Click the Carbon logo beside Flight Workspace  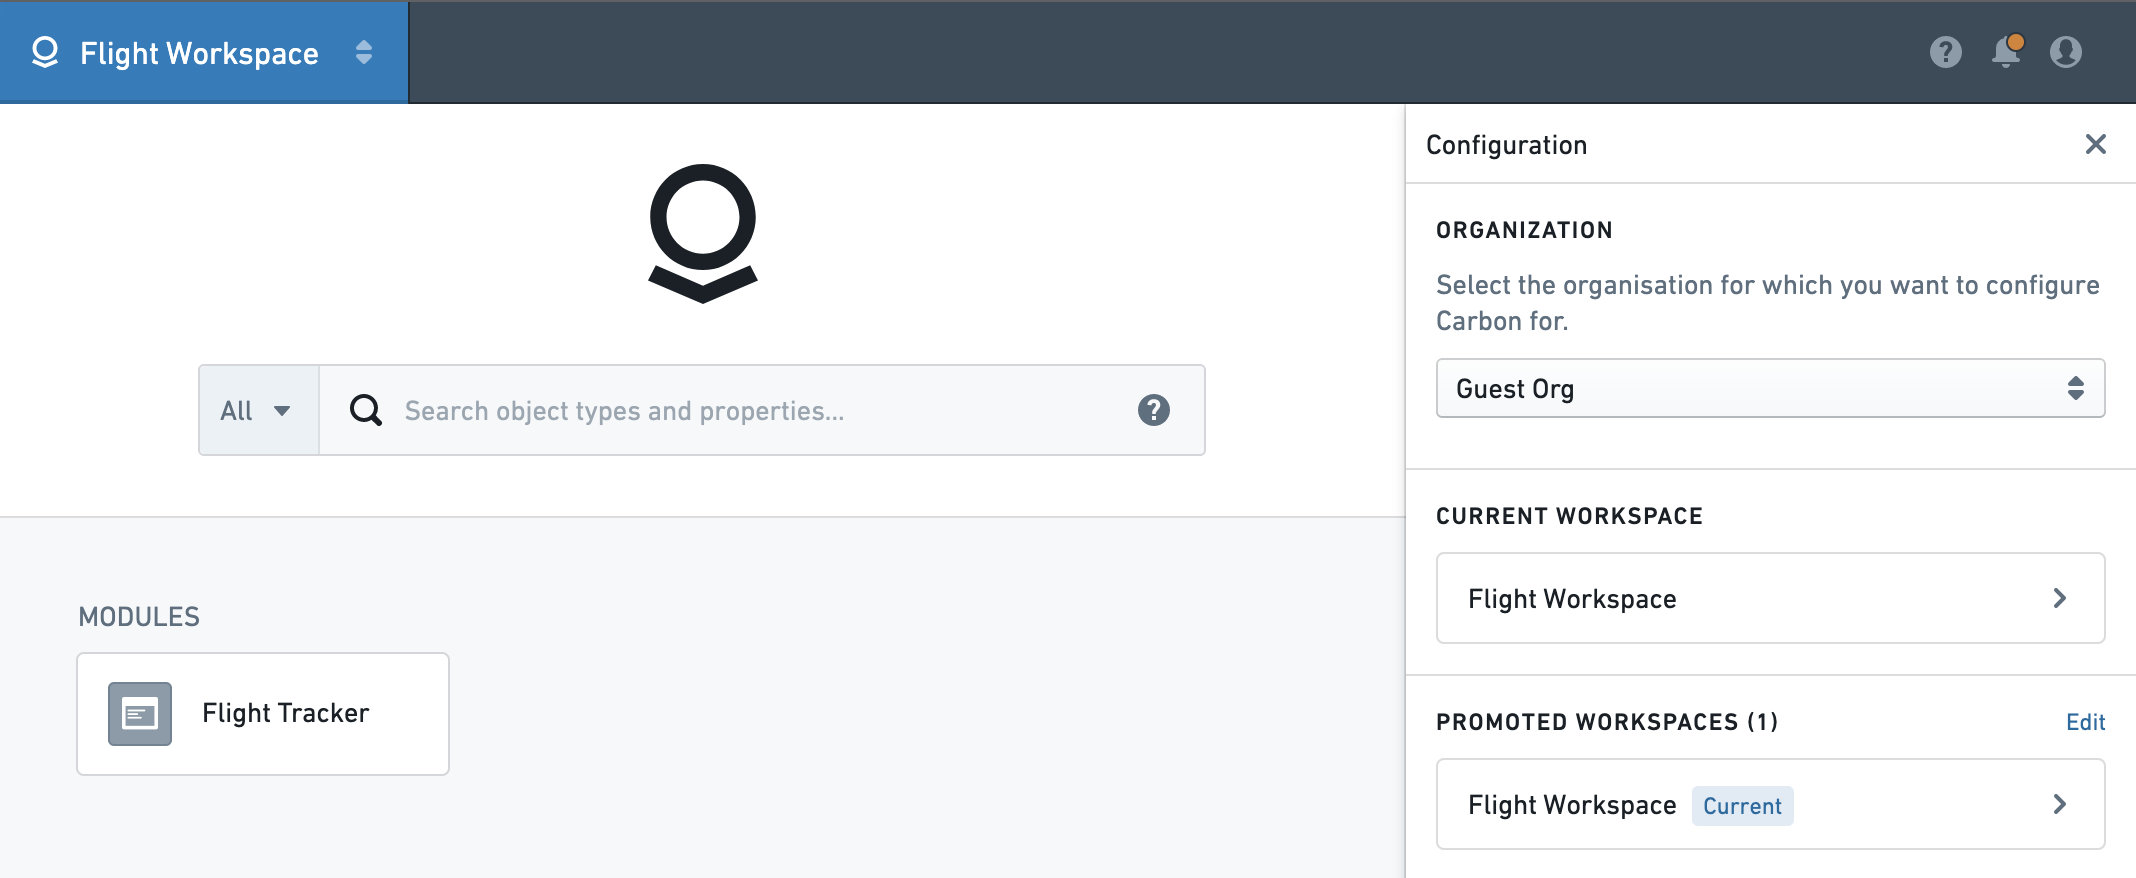coord(45,52)
